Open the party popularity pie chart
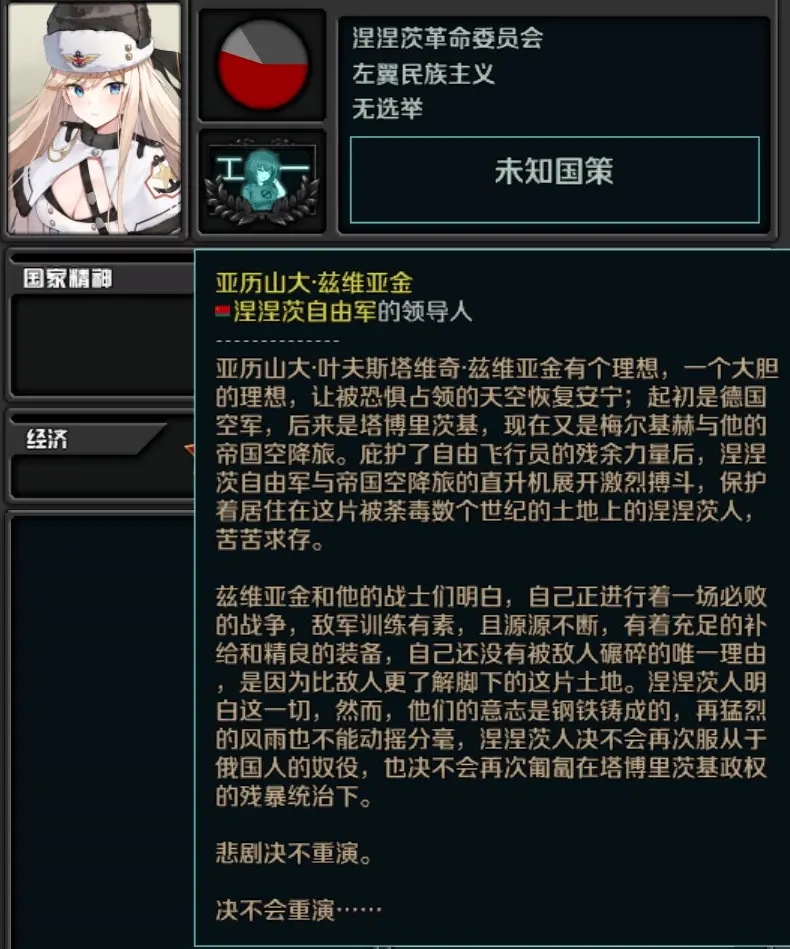The height and width of the screenshot is (949, 790). 263,65
